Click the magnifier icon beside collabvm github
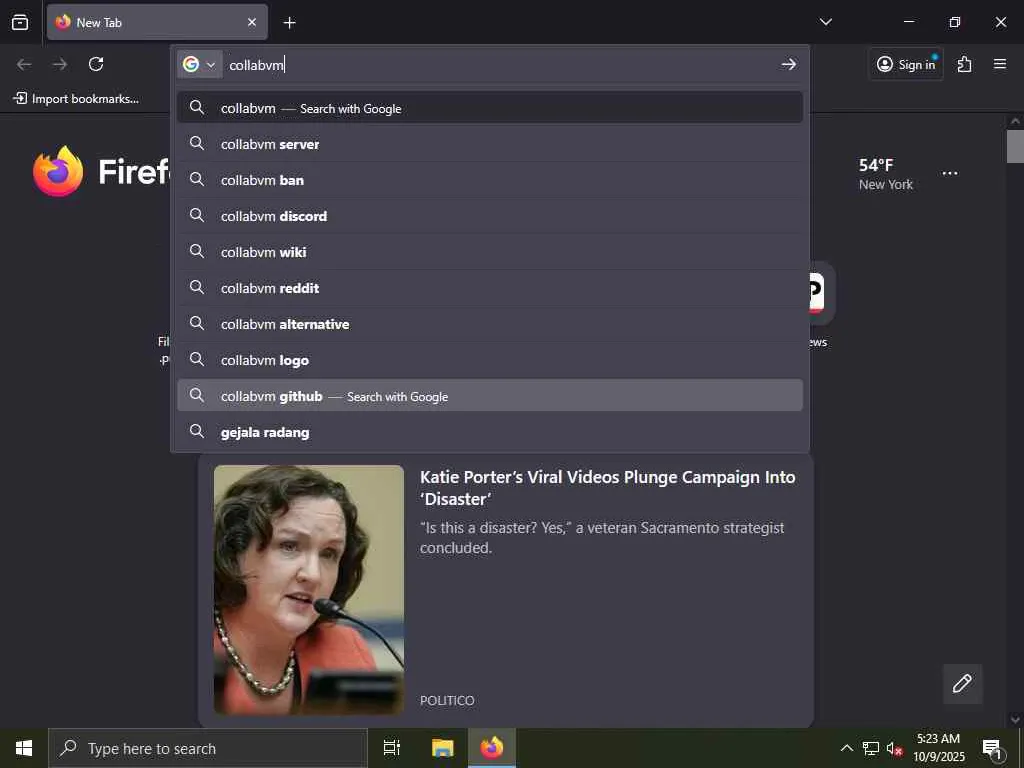 pos(197,394)
